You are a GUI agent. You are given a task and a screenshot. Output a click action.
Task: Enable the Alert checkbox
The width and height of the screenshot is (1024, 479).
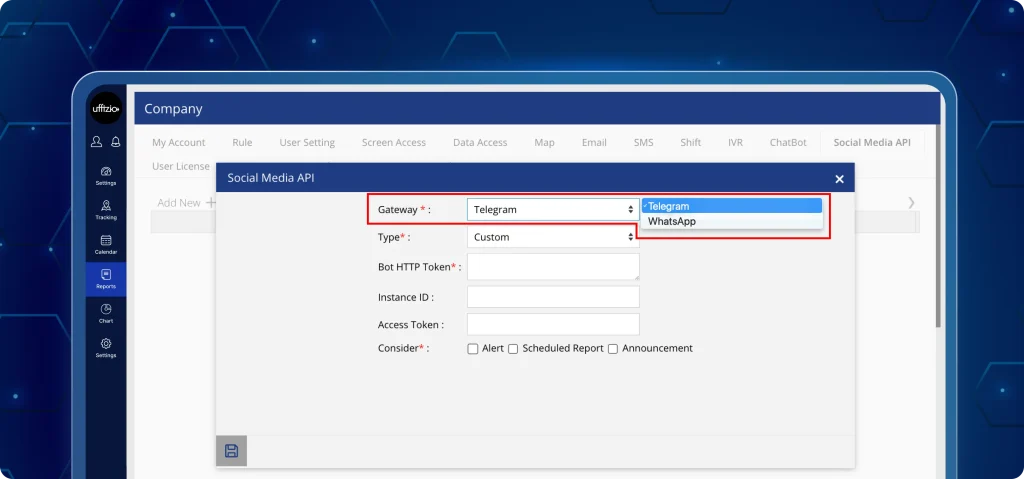coord(473,349)
